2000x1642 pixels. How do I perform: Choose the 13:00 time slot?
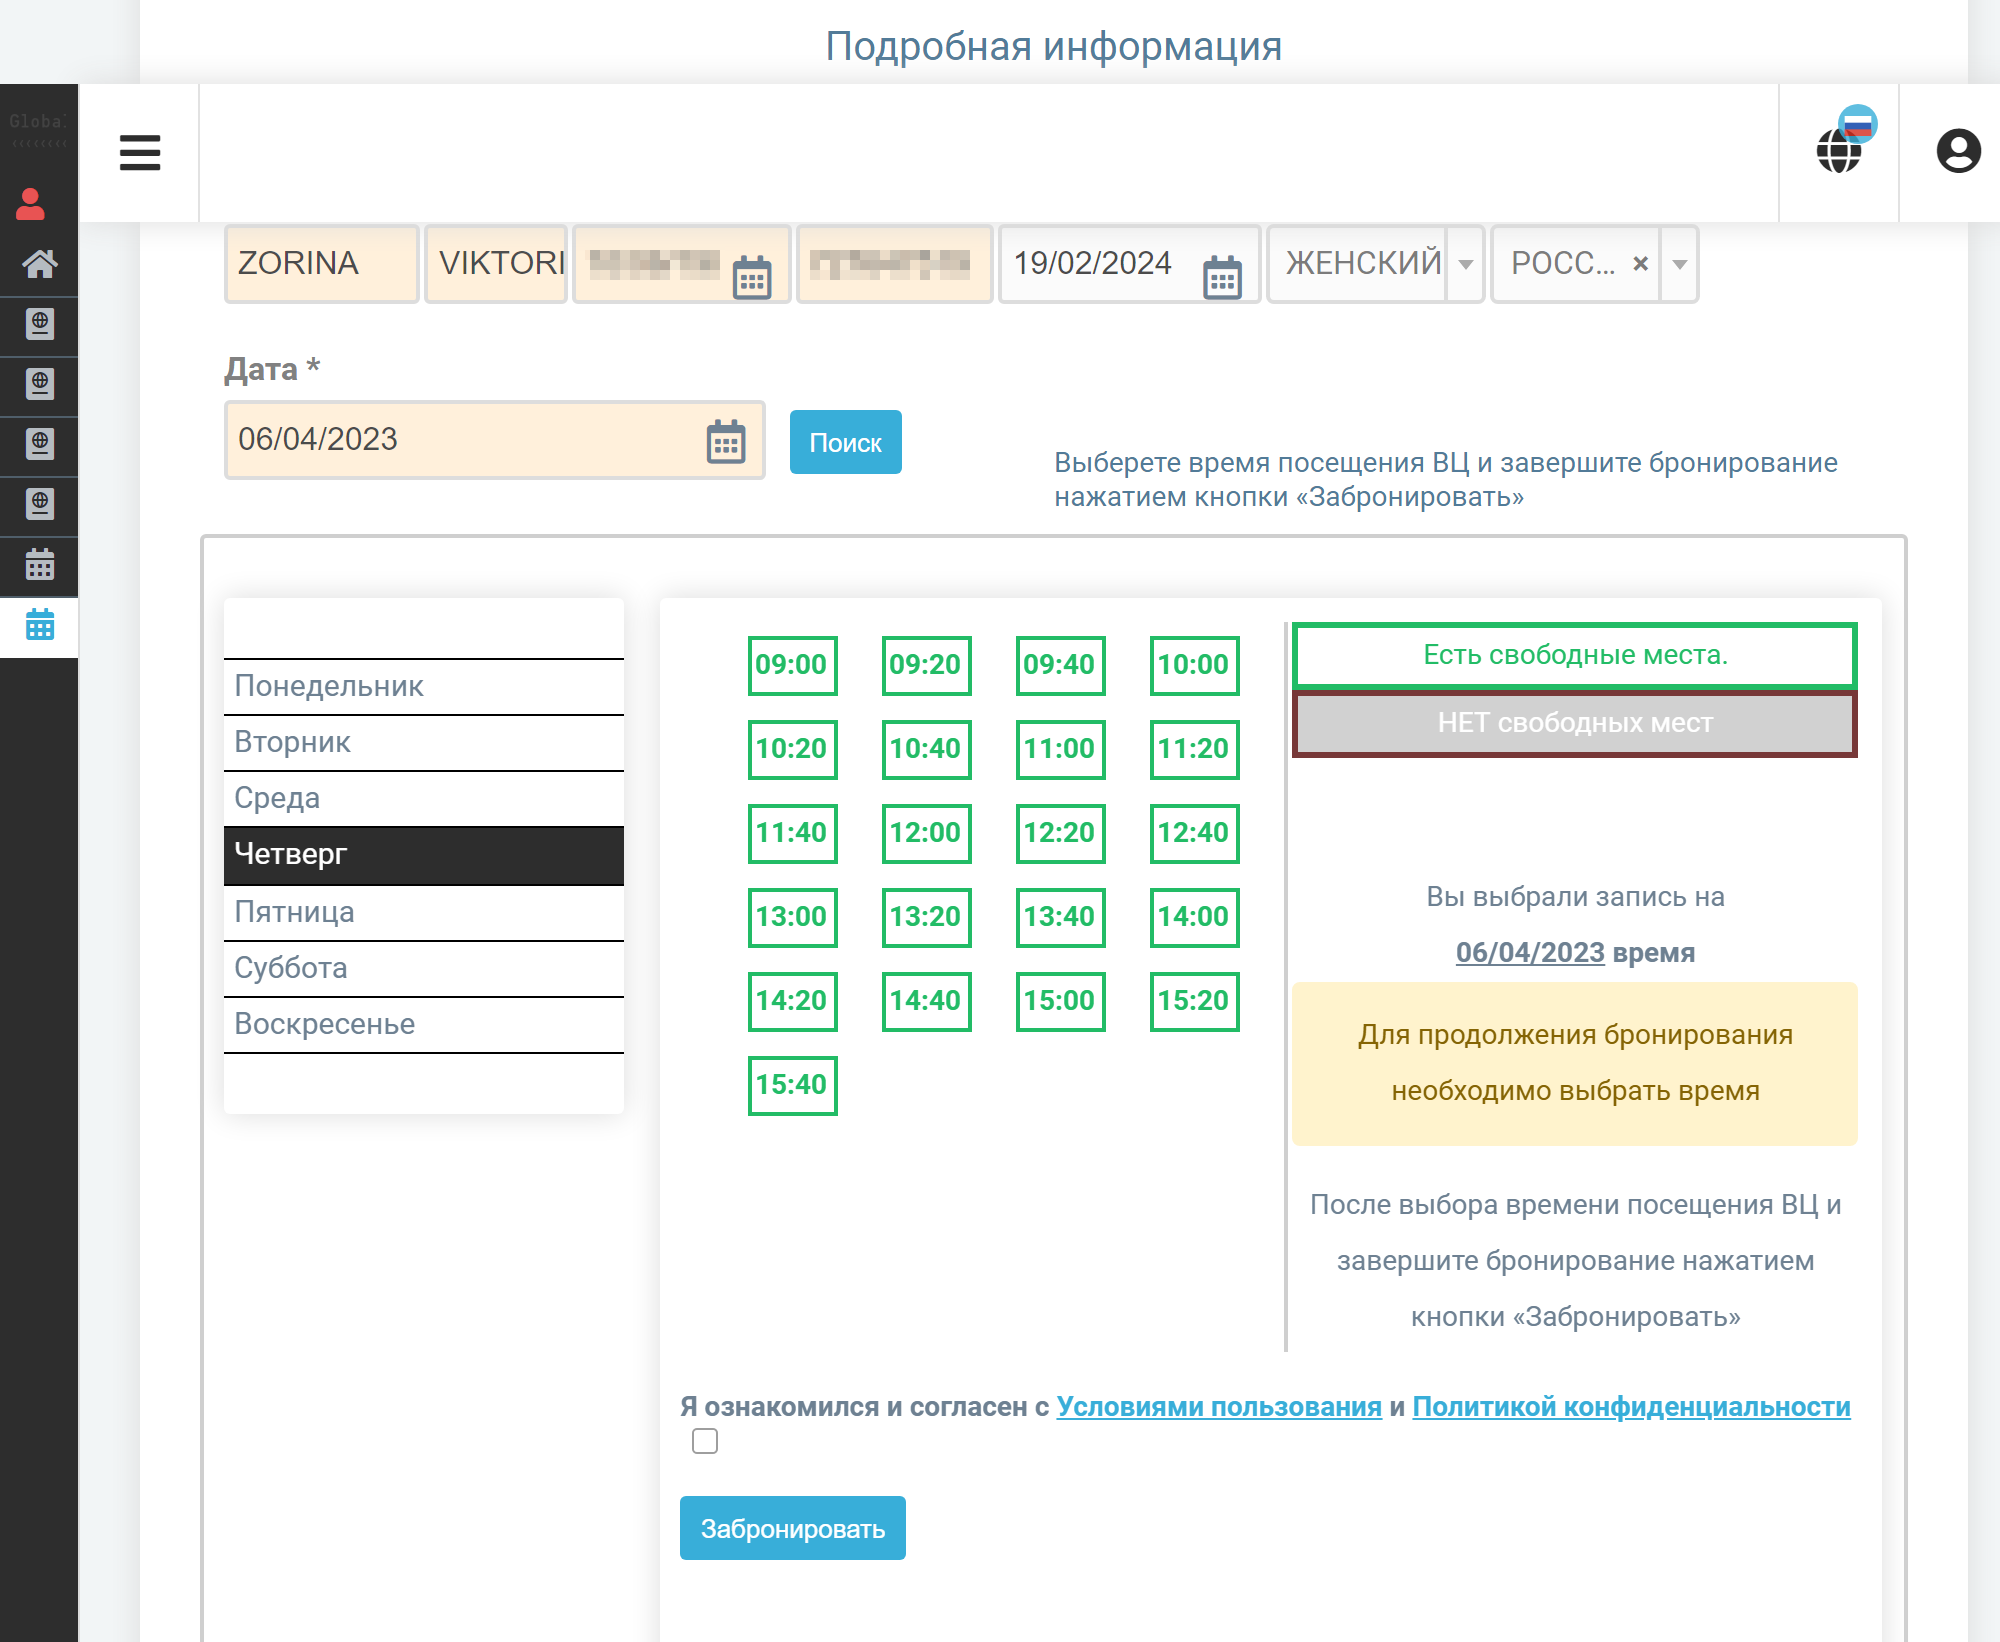[792, 917]
